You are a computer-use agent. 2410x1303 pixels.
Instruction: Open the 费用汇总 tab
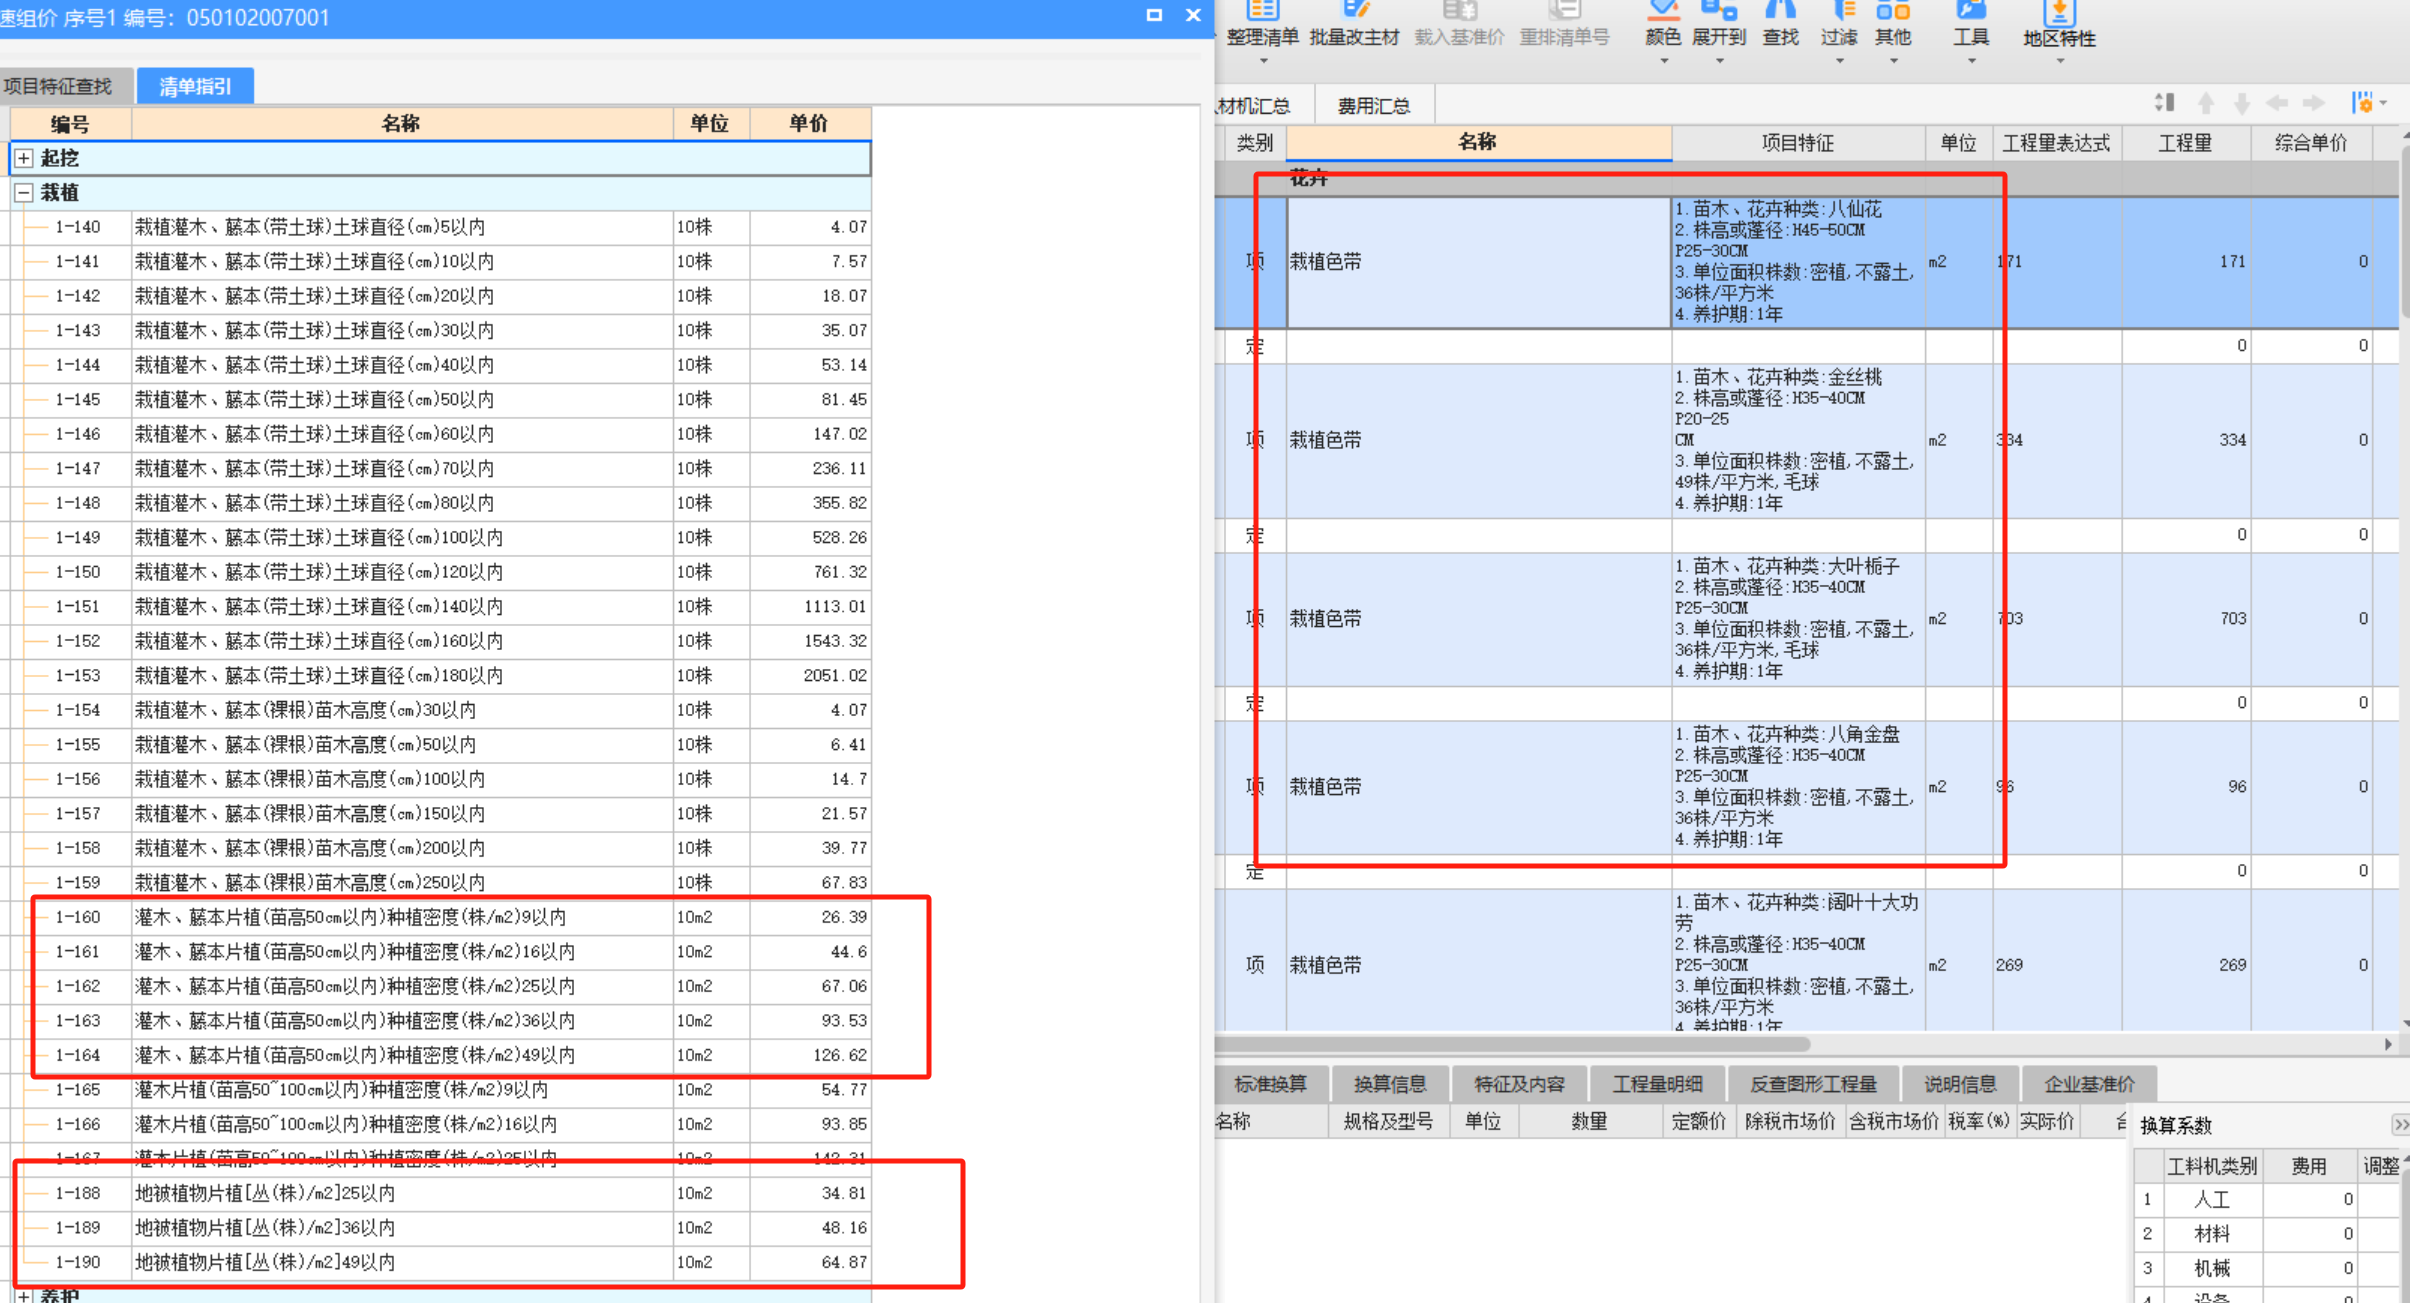tap(1373, 105)
